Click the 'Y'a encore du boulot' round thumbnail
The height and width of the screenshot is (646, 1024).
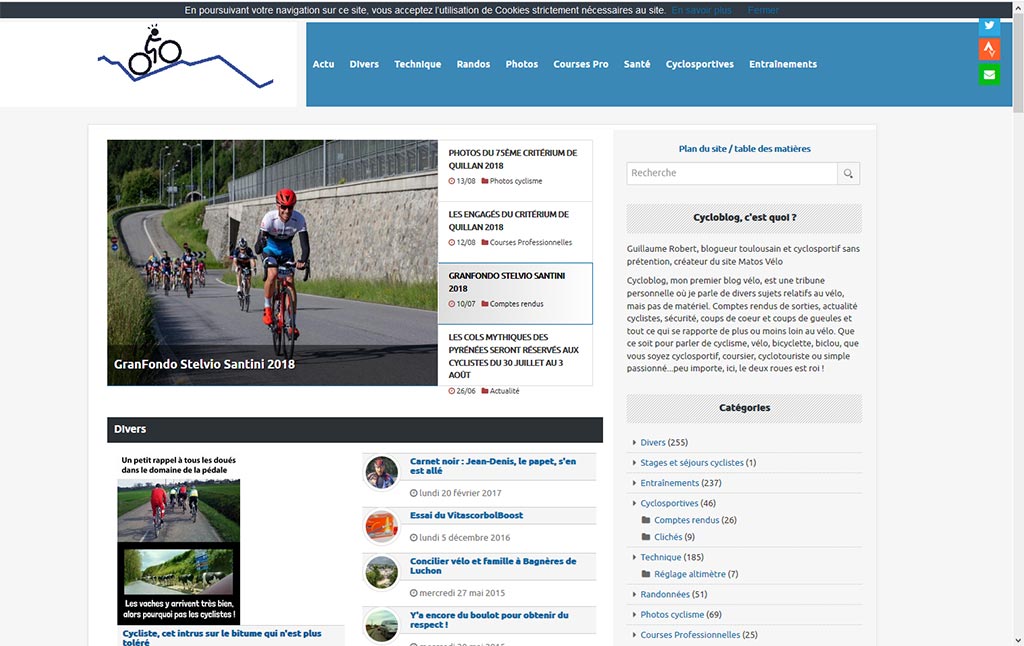point(382,625)
